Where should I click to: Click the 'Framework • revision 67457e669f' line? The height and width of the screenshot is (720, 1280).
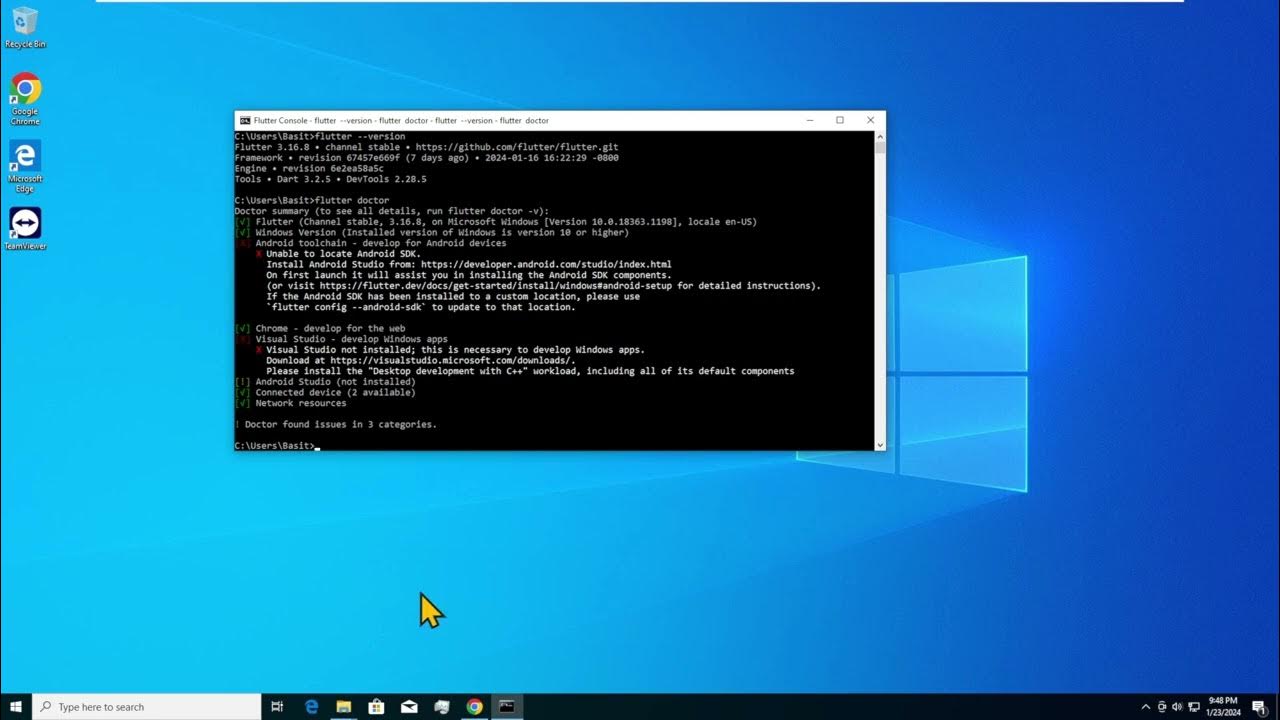(426, 158)
